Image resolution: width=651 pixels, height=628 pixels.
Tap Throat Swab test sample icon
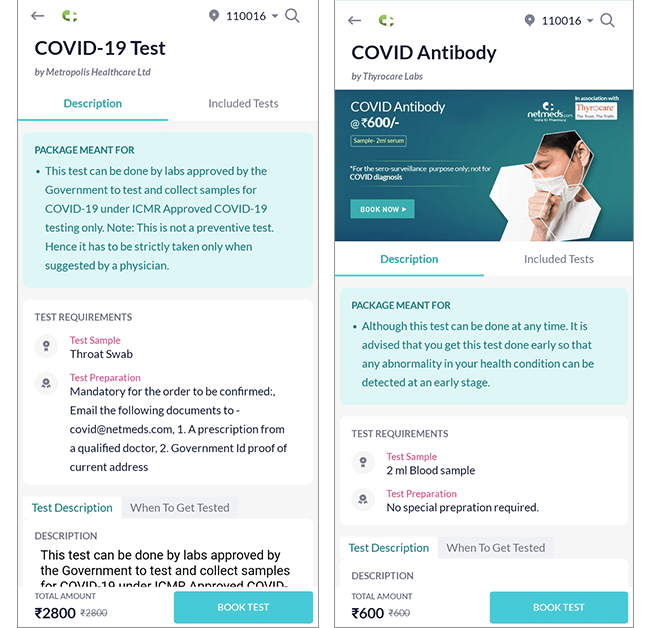point(45,347)
